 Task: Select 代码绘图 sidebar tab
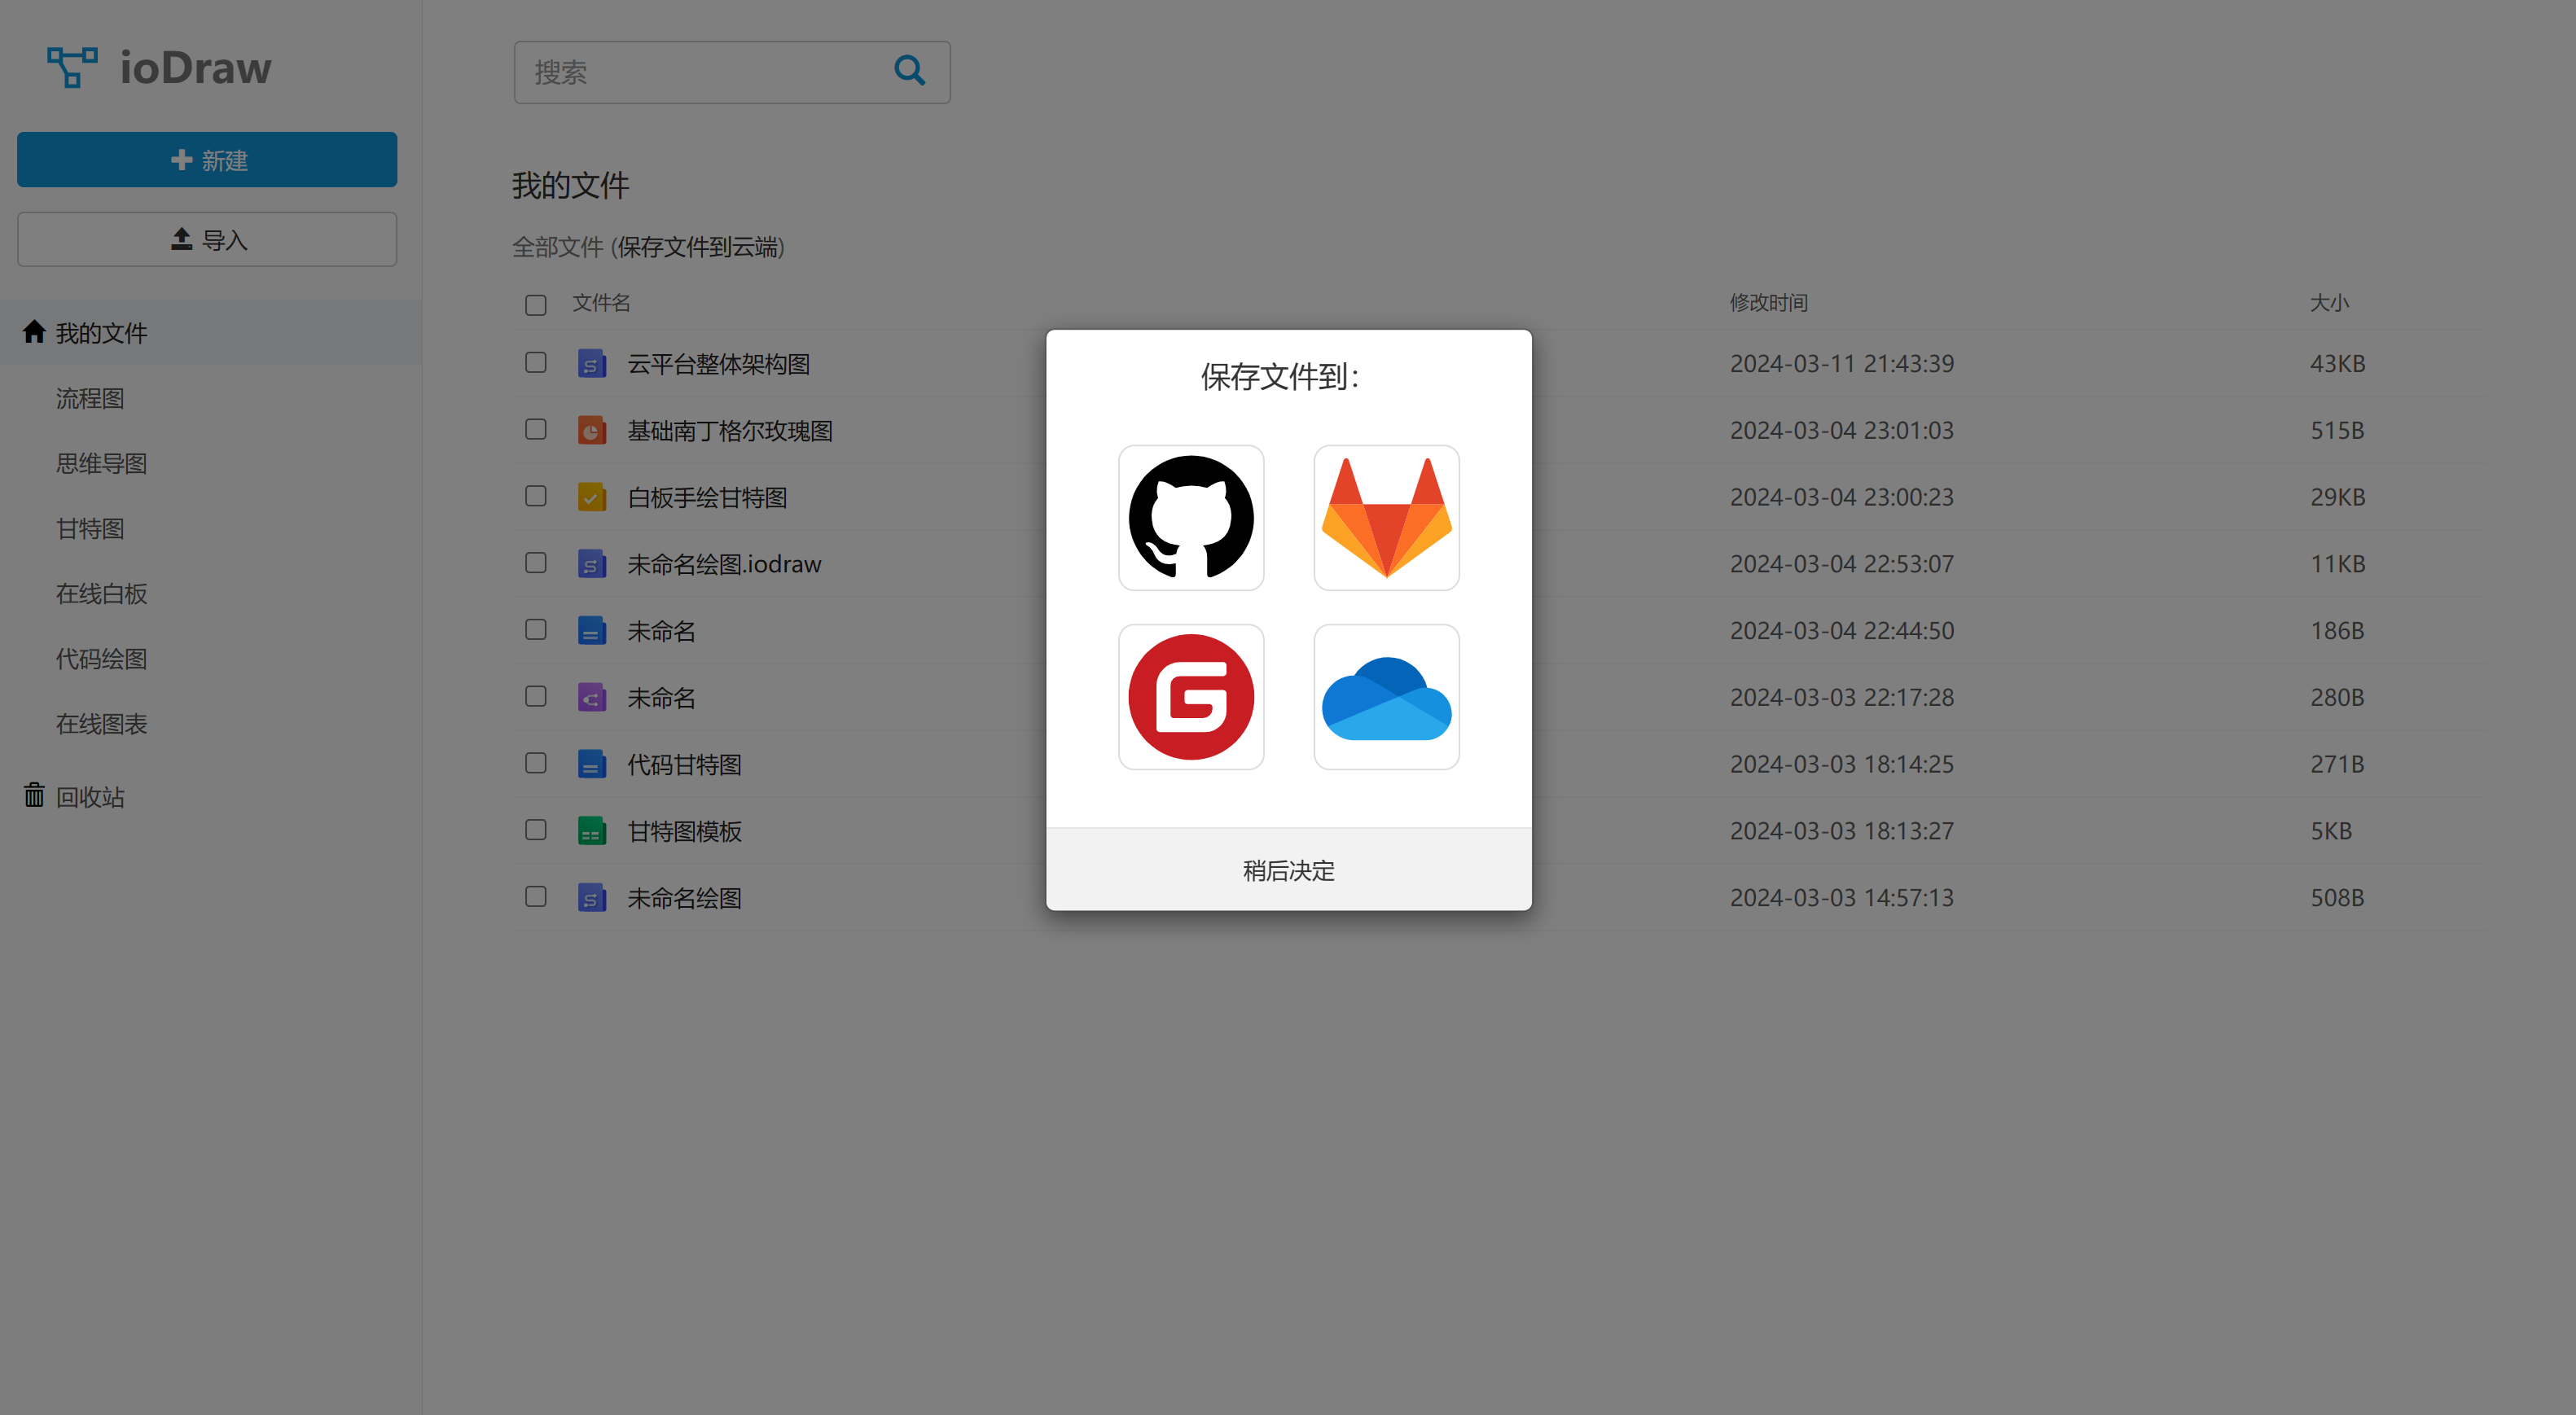(x=101, y=659)
